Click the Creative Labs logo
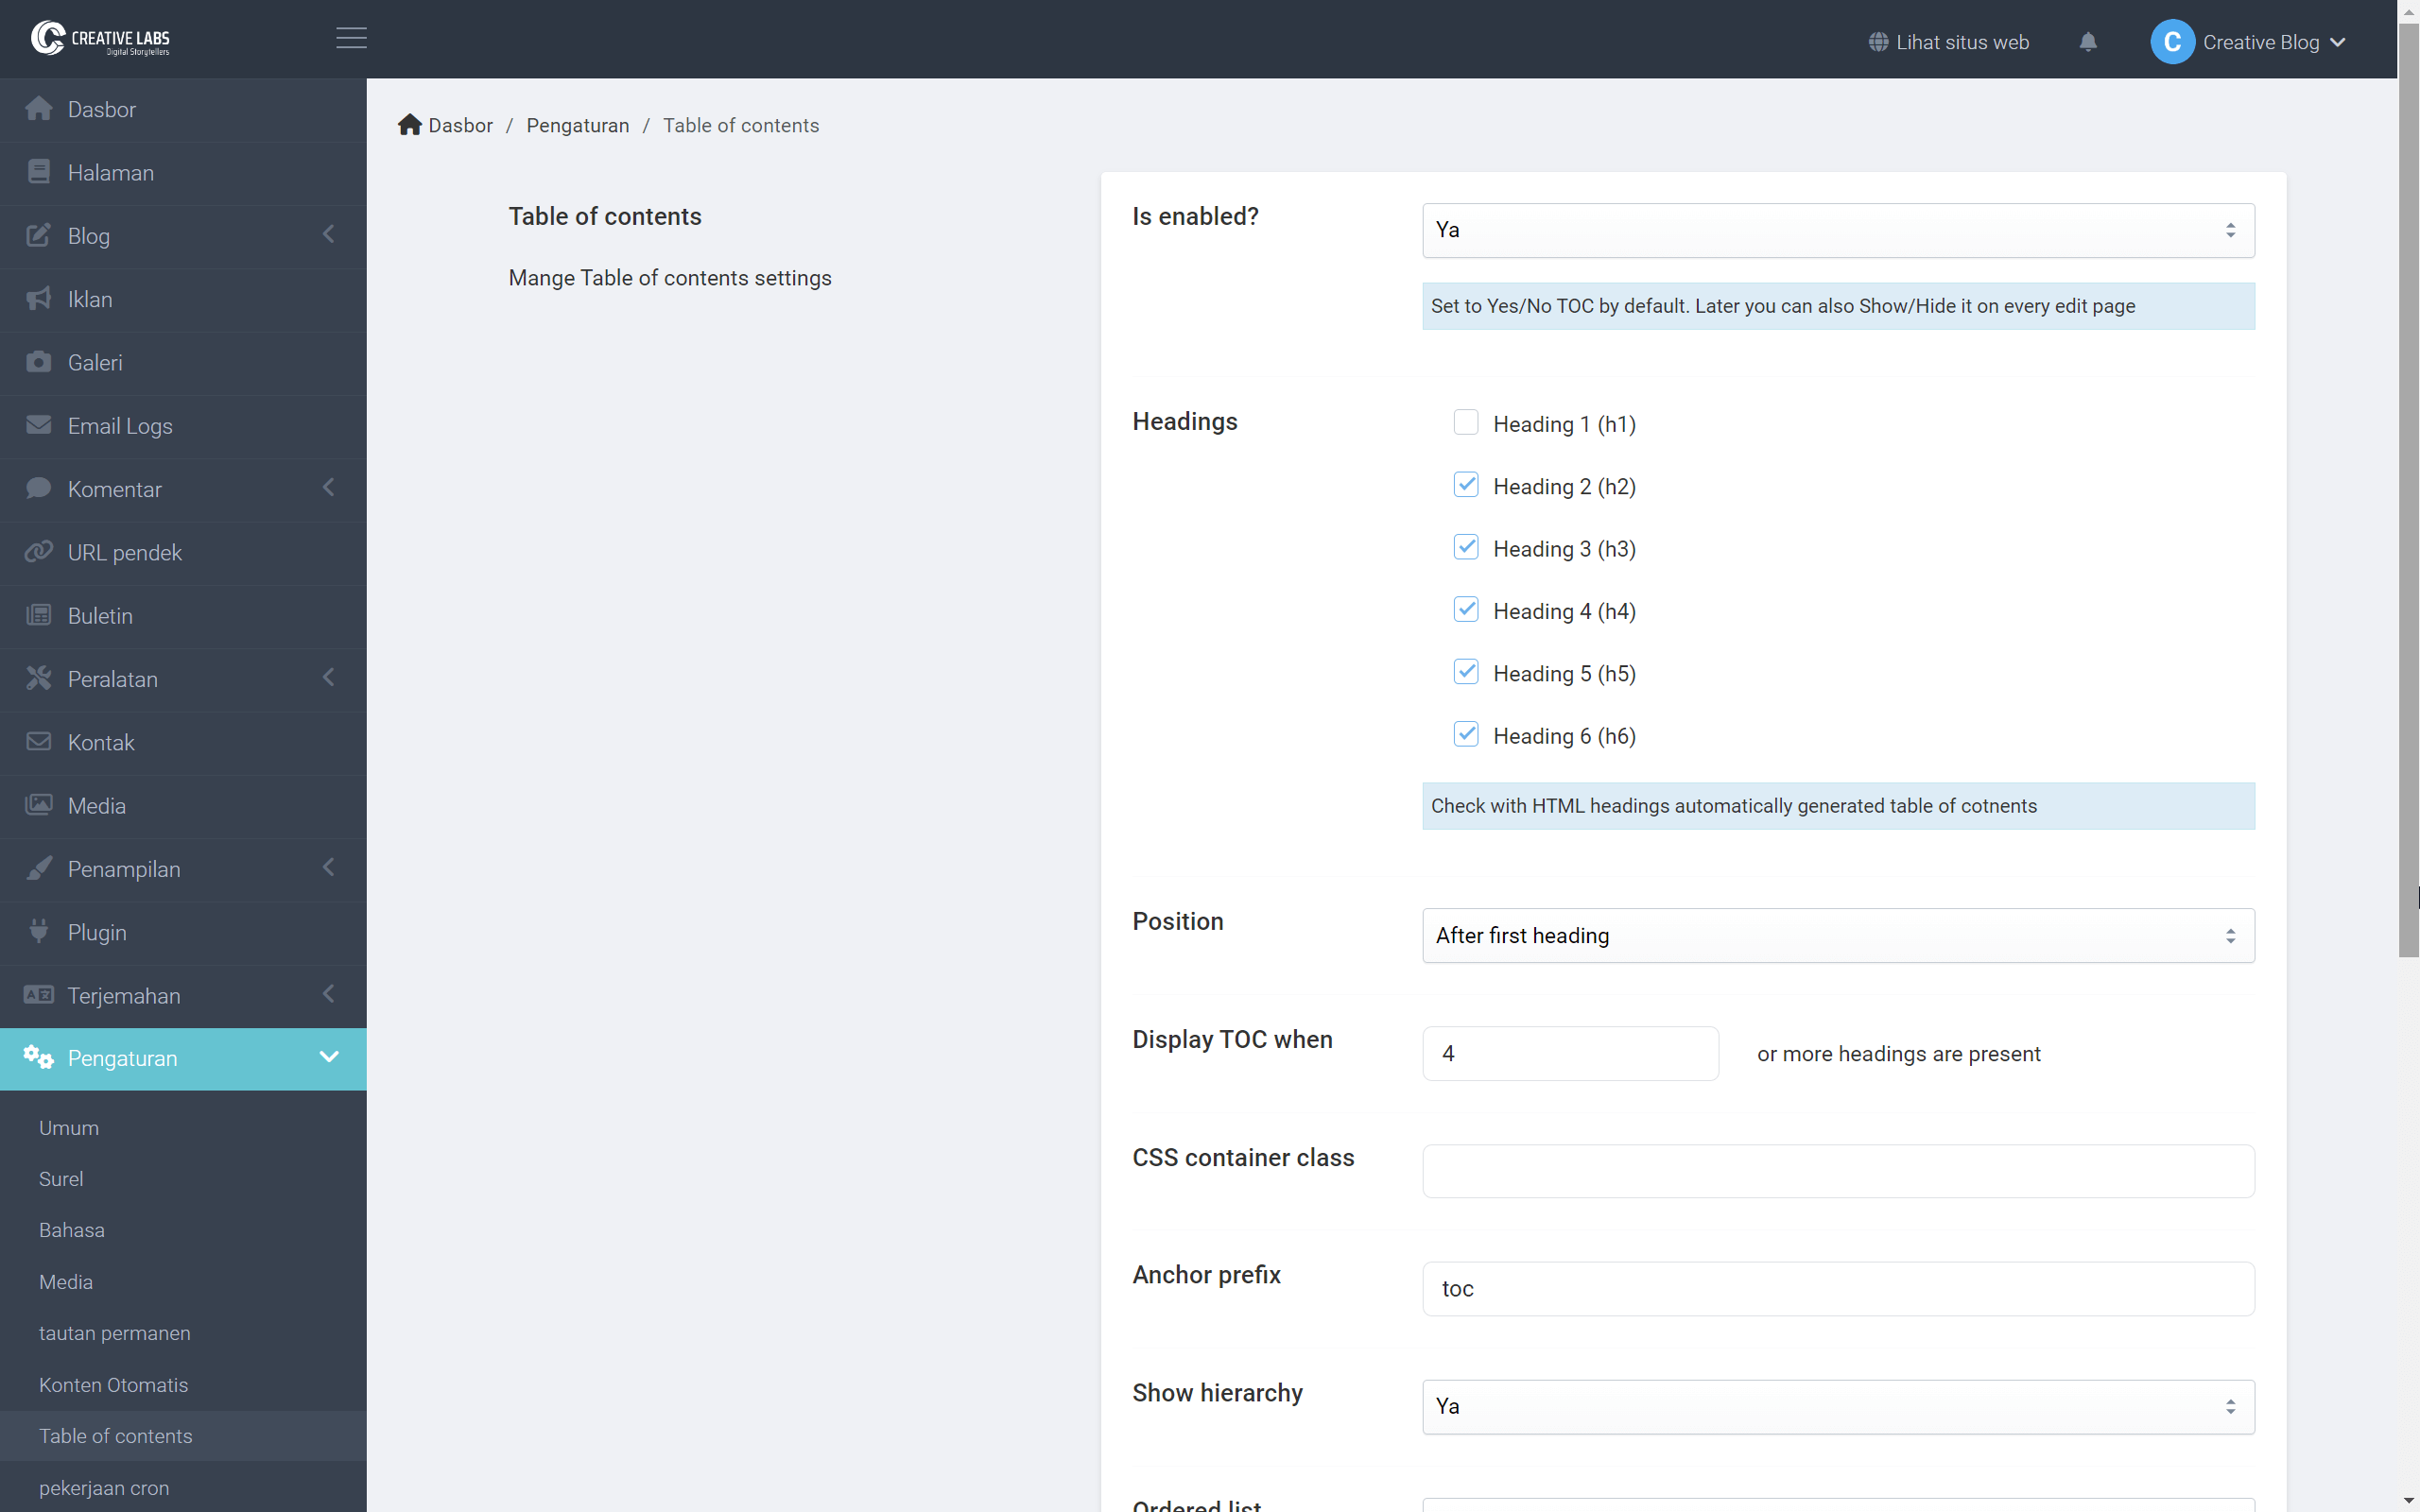 [x=100, y=38]
